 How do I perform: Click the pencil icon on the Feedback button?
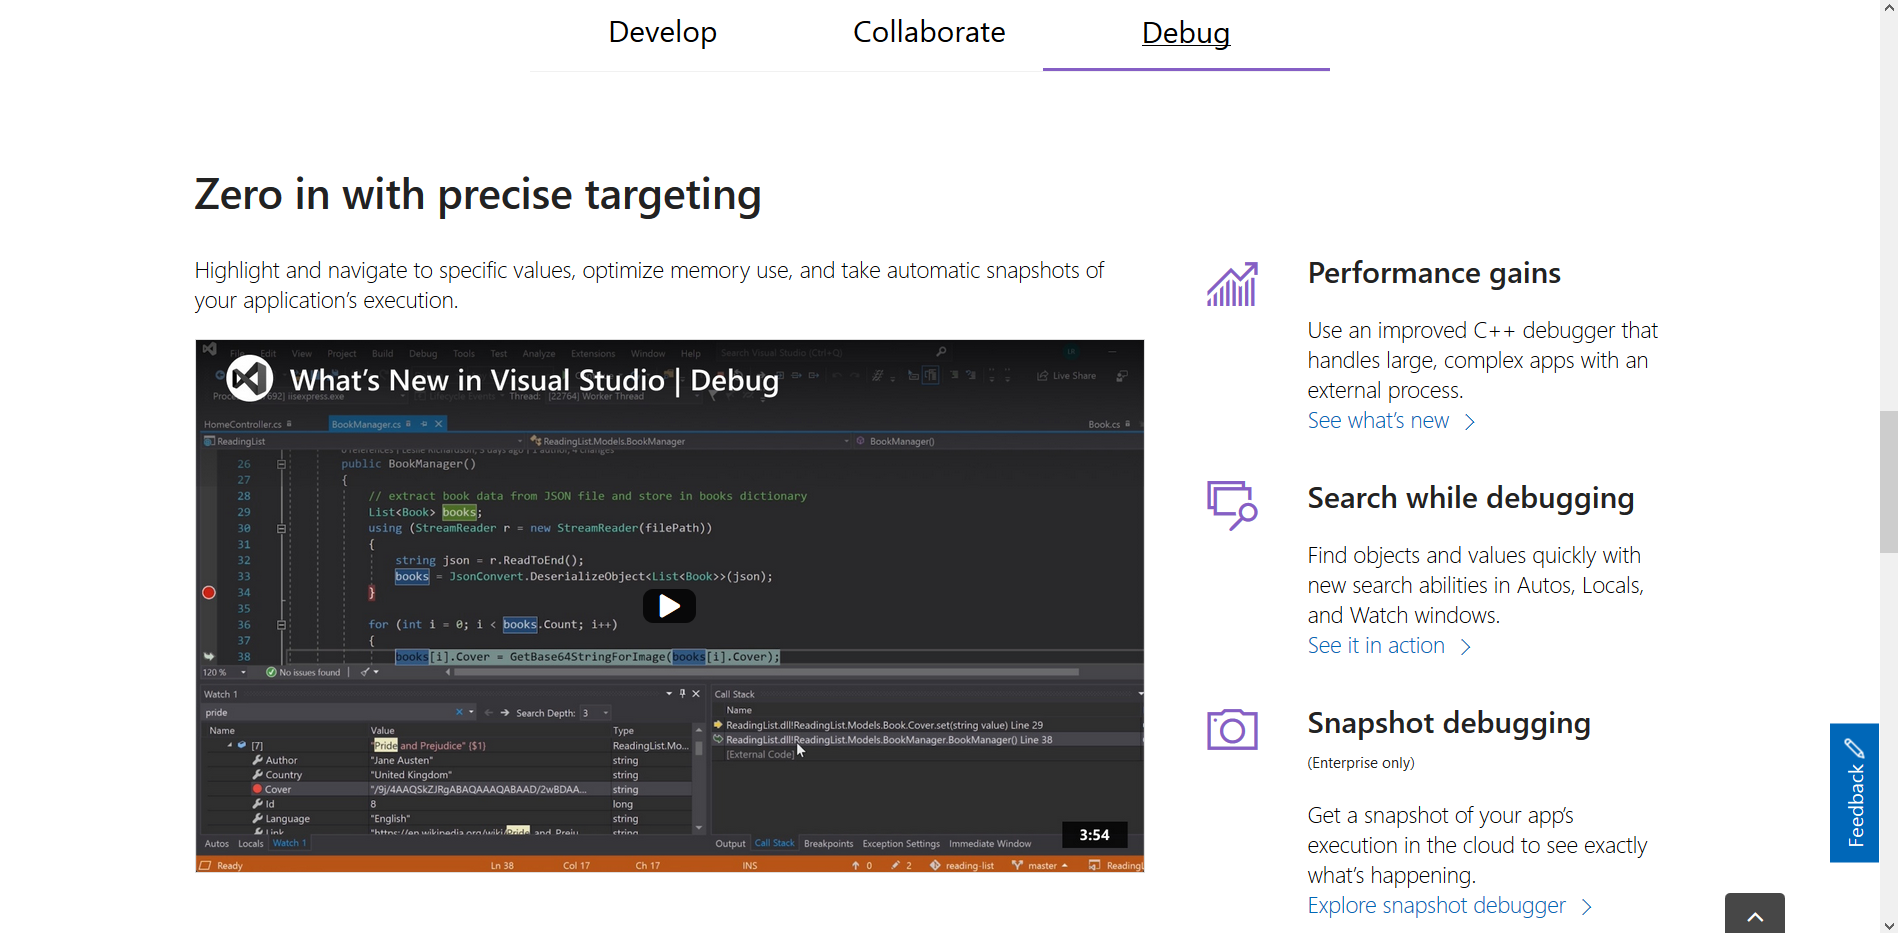tap(1855, 748)
